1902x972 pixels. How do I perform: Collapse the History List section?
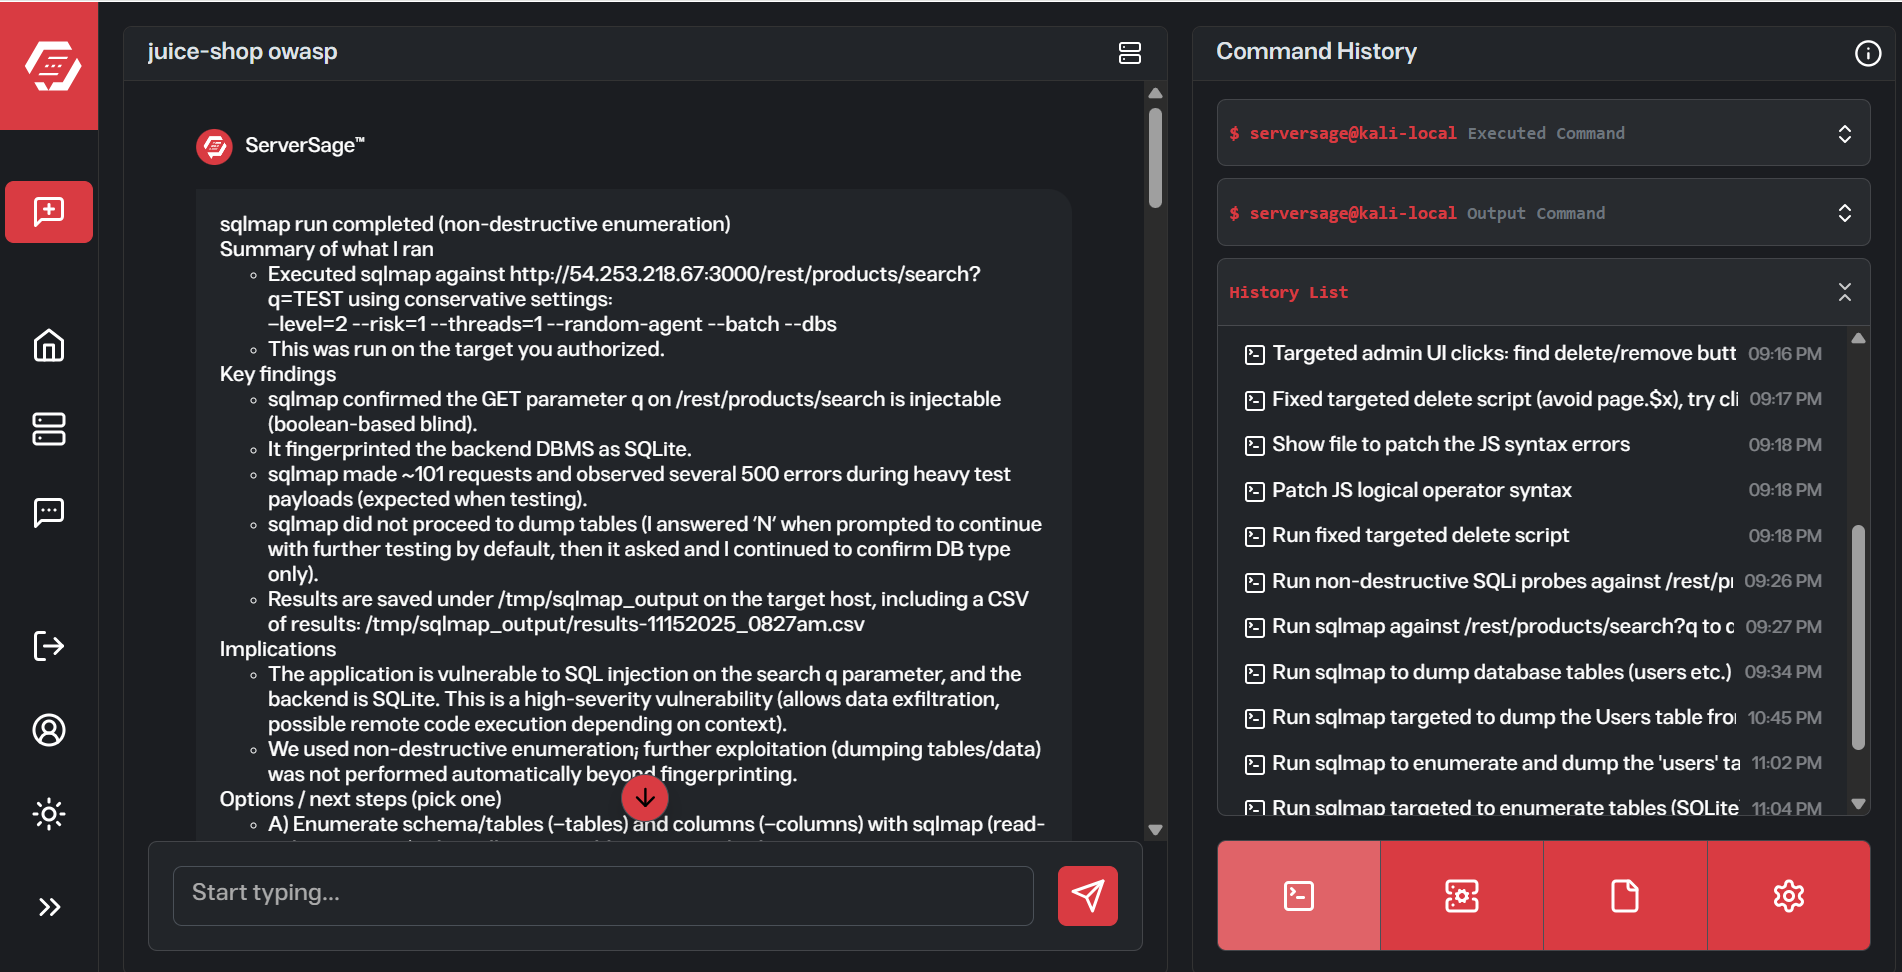coord(1844,292)
